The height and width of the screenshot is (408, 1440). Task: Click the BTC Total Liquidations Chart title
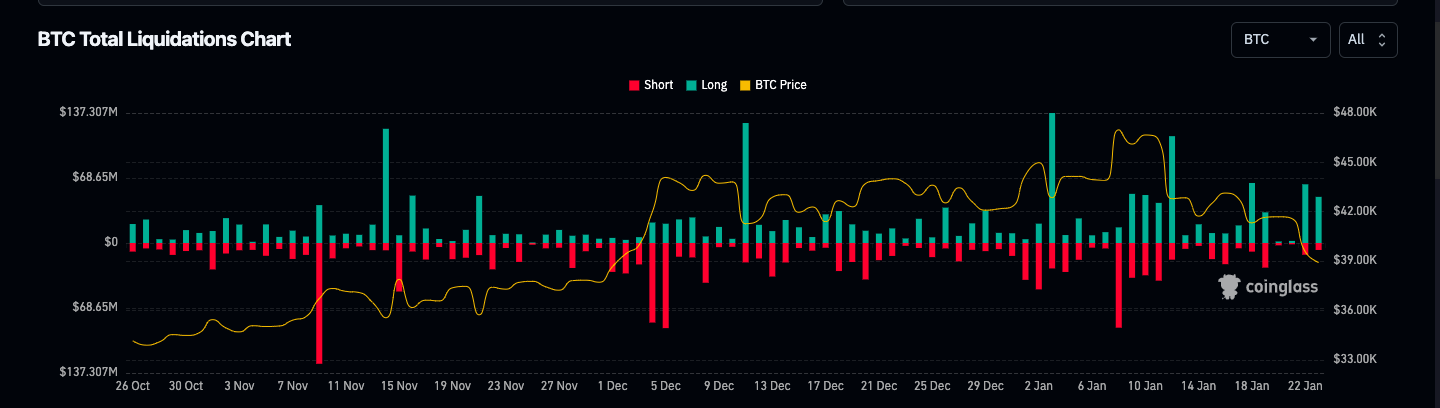pos(164,39)
